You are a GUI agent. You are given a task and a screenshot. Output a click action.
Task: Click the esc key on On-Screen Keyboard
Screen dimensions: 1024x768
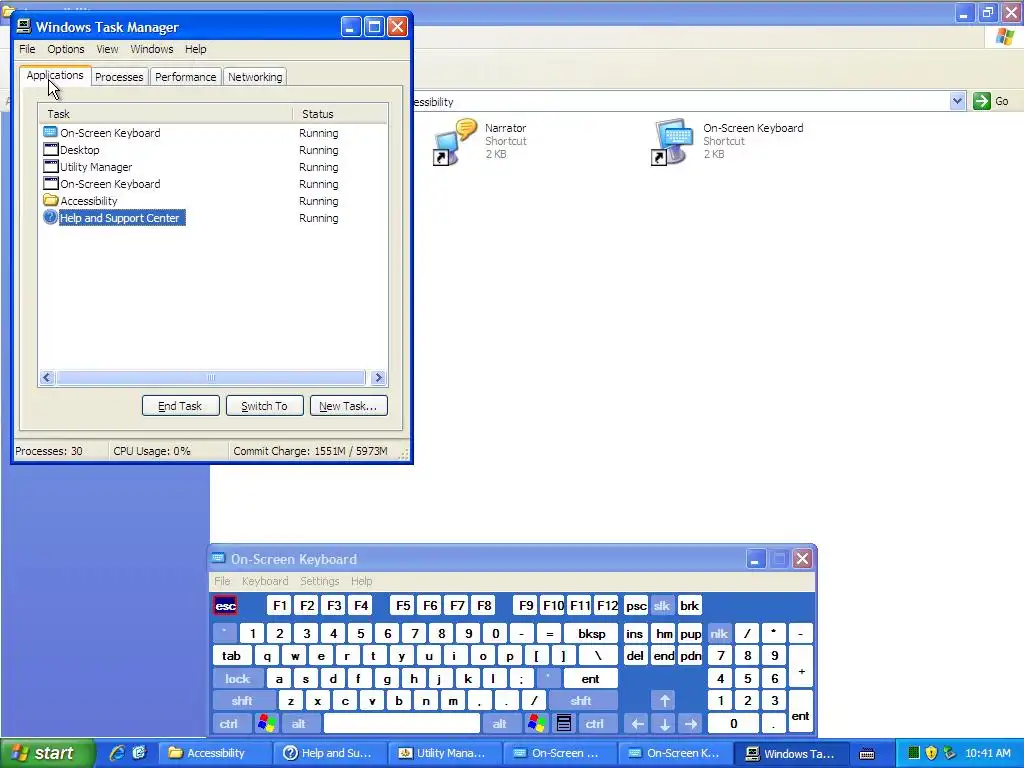click(x=225, y=605)
